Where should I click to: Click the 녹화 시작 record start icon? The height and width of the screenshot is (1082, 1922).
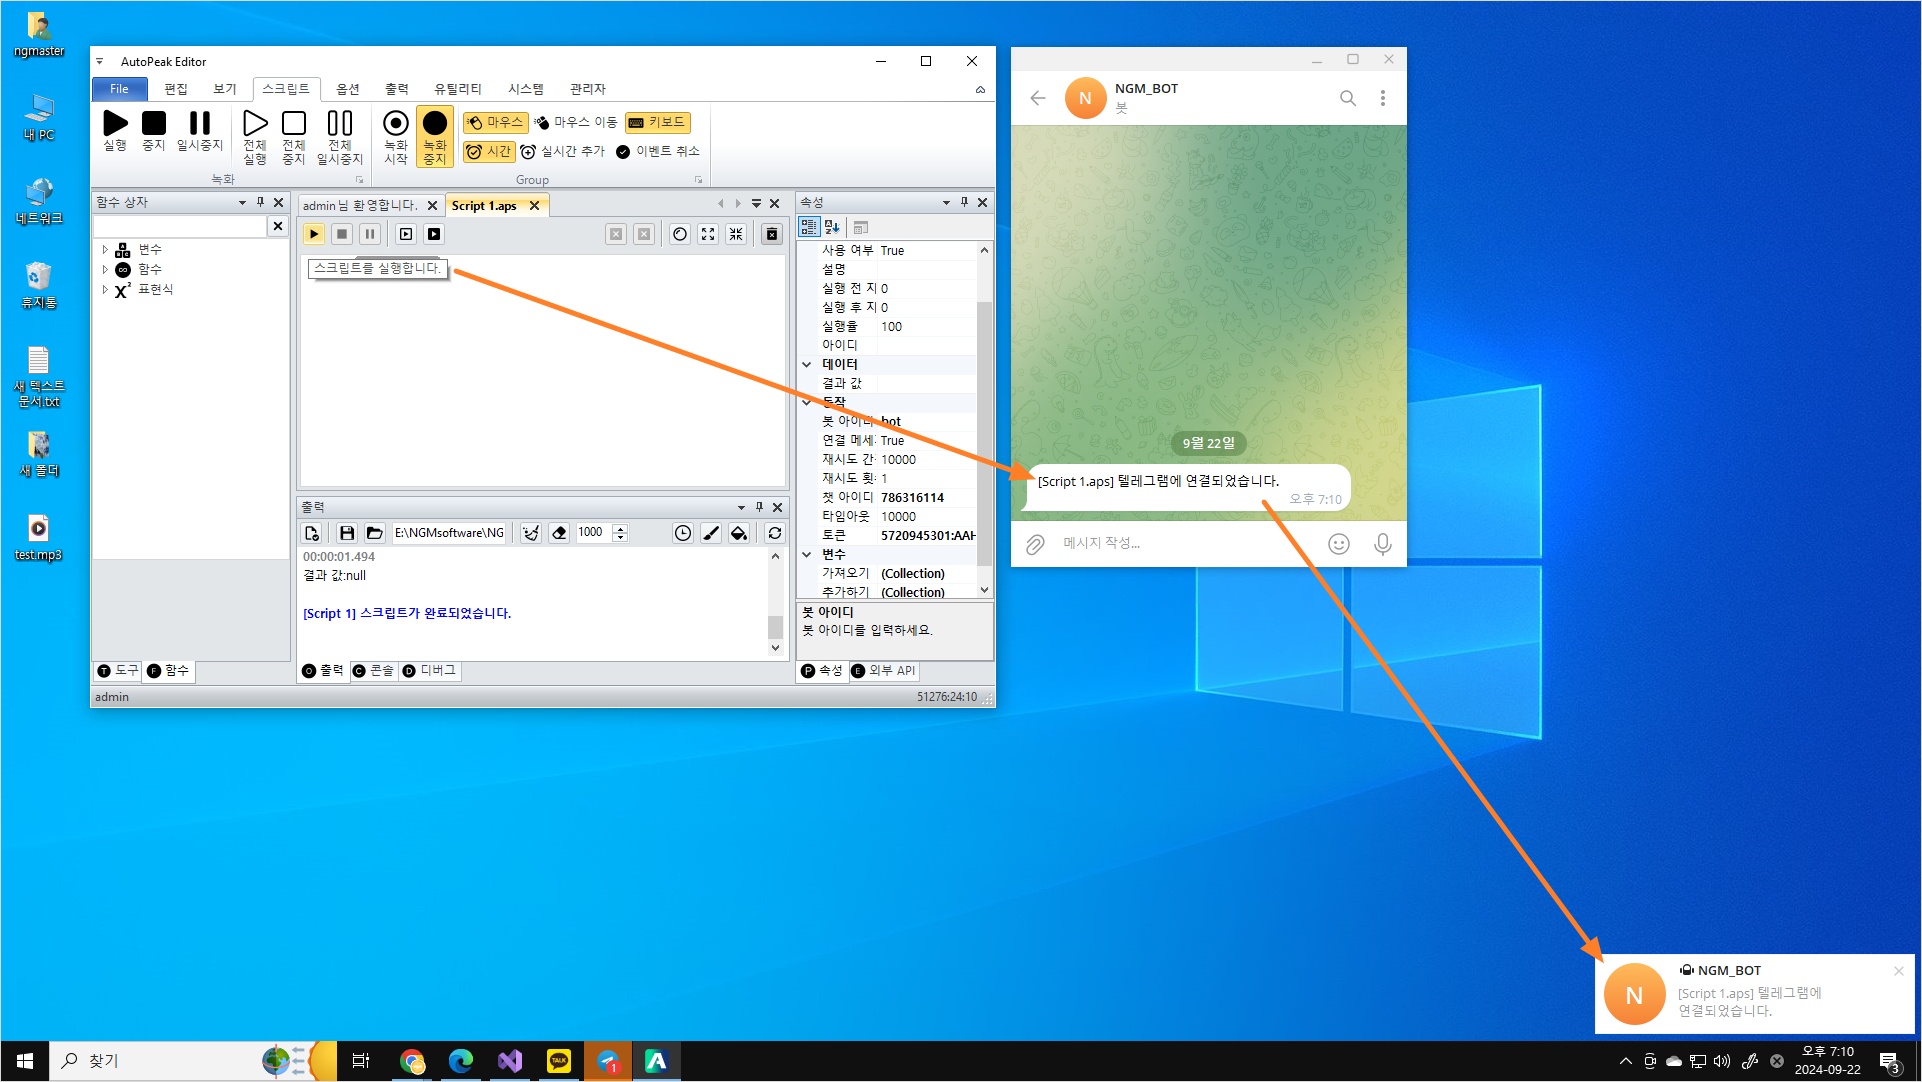(x=396, y=124)
